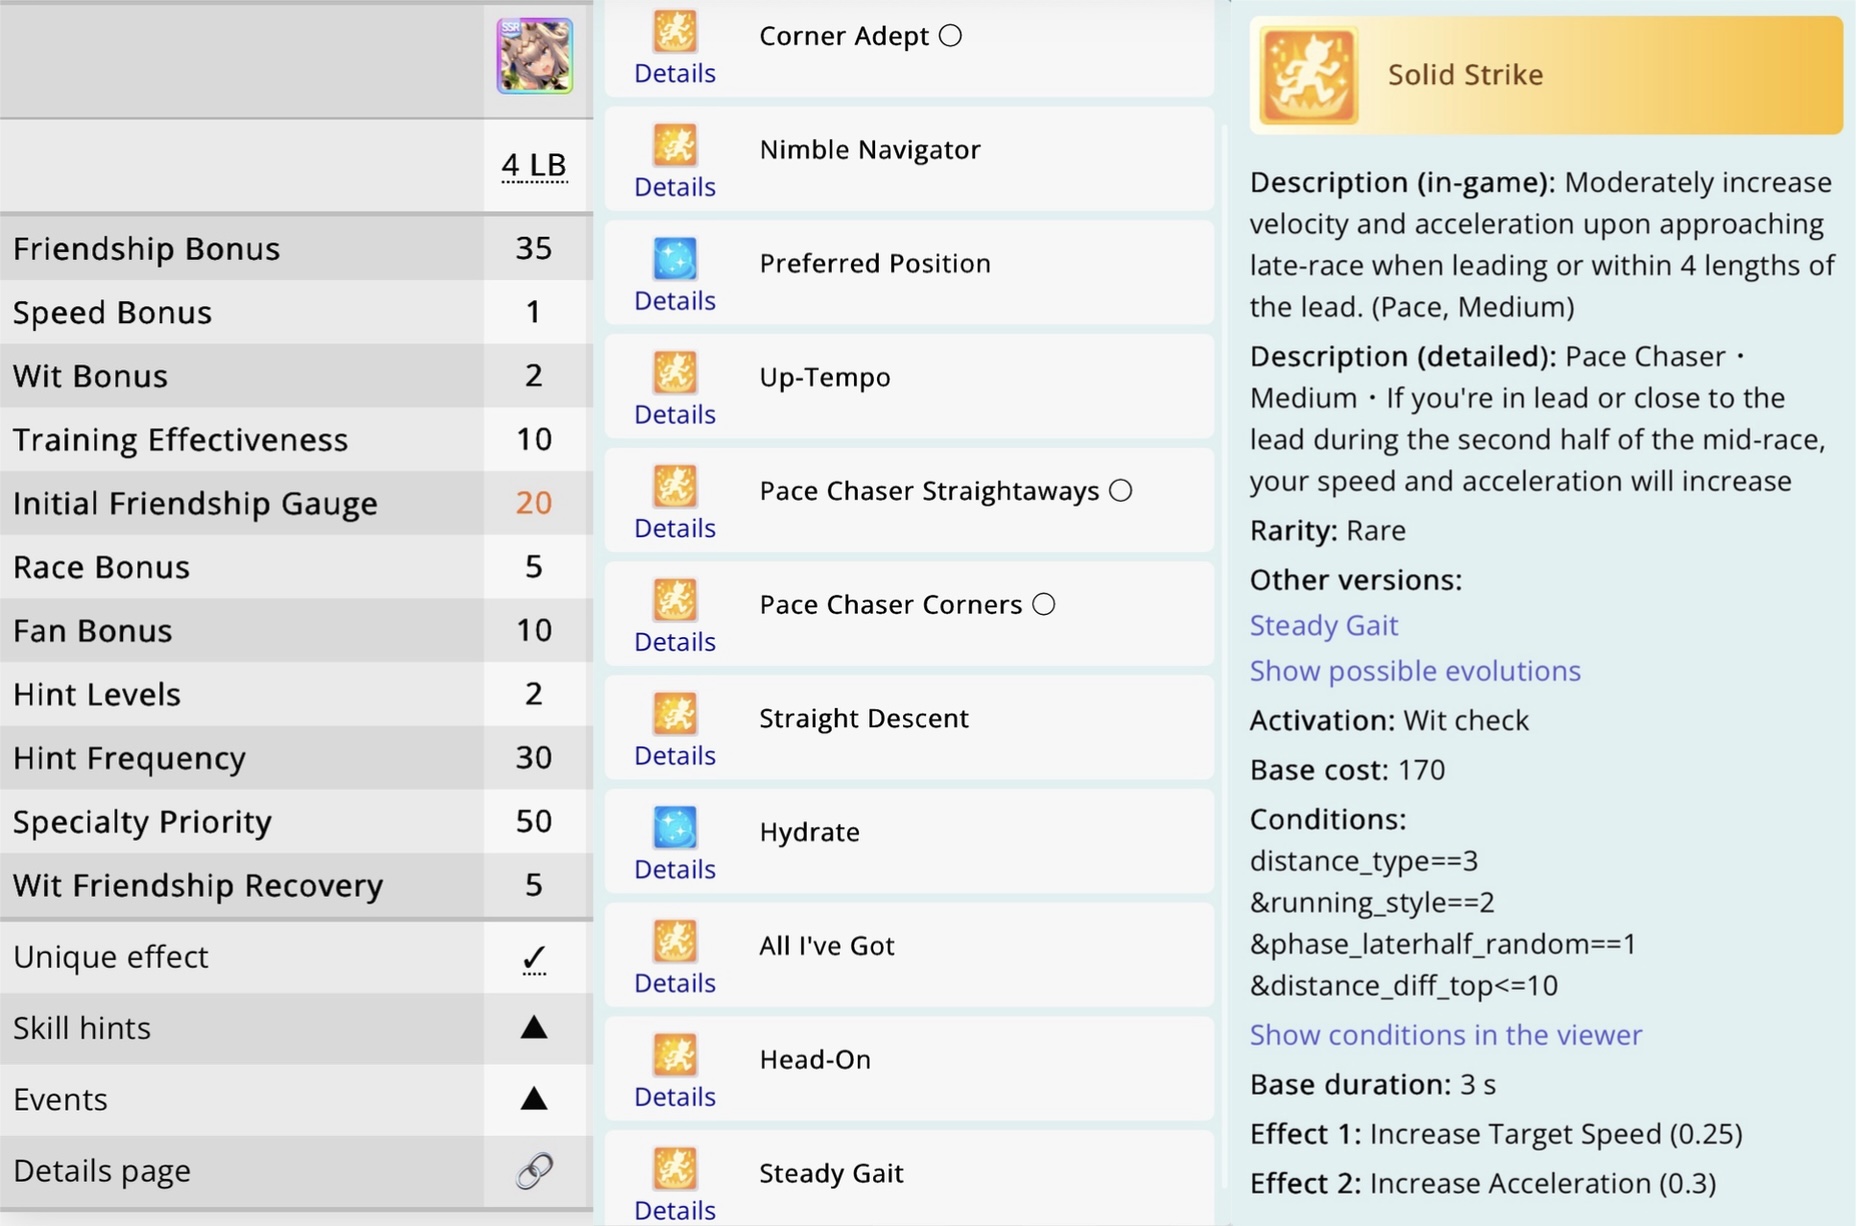Click the Friendship Bonus value 35
The width and height of the screenshot is (1866, 1226).
pyautogui.click(x=534, y=248)
